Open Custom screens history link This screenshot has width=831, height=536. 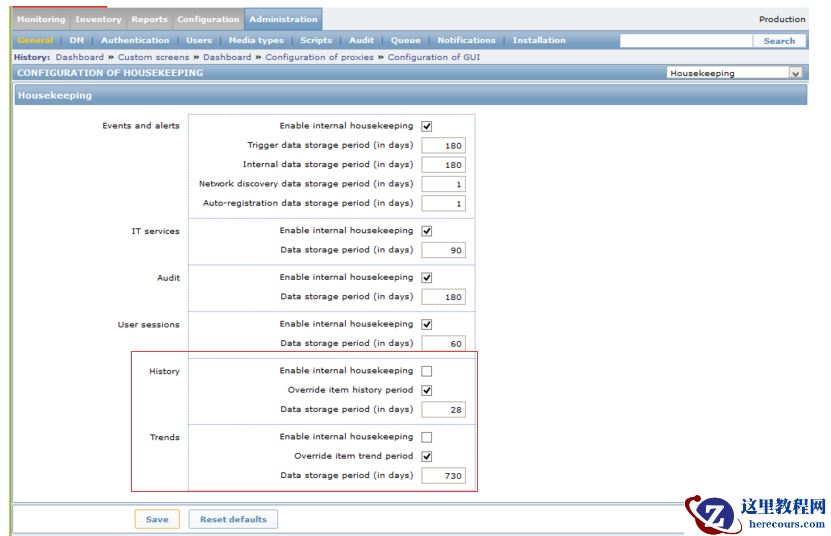pos(153,57)
